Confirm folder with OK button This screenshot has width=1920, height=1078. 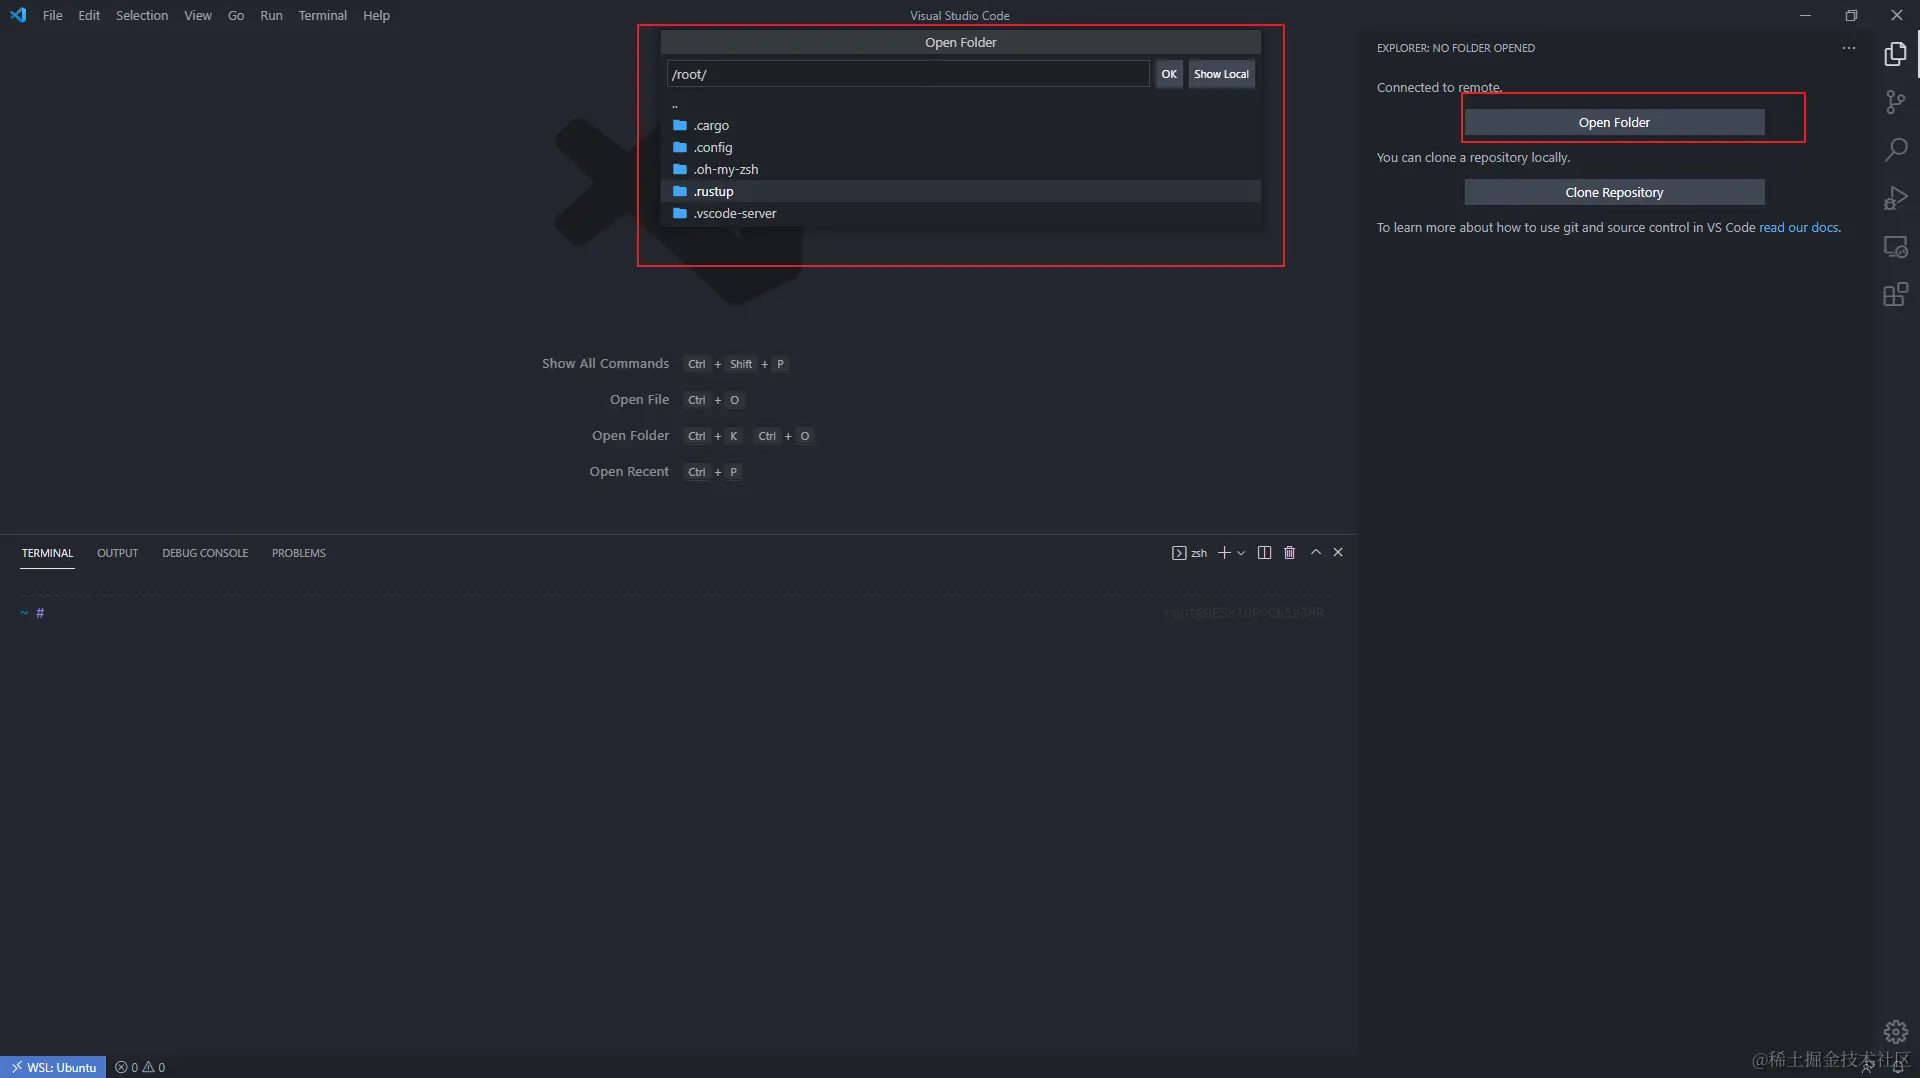(x=1169, y=74)
